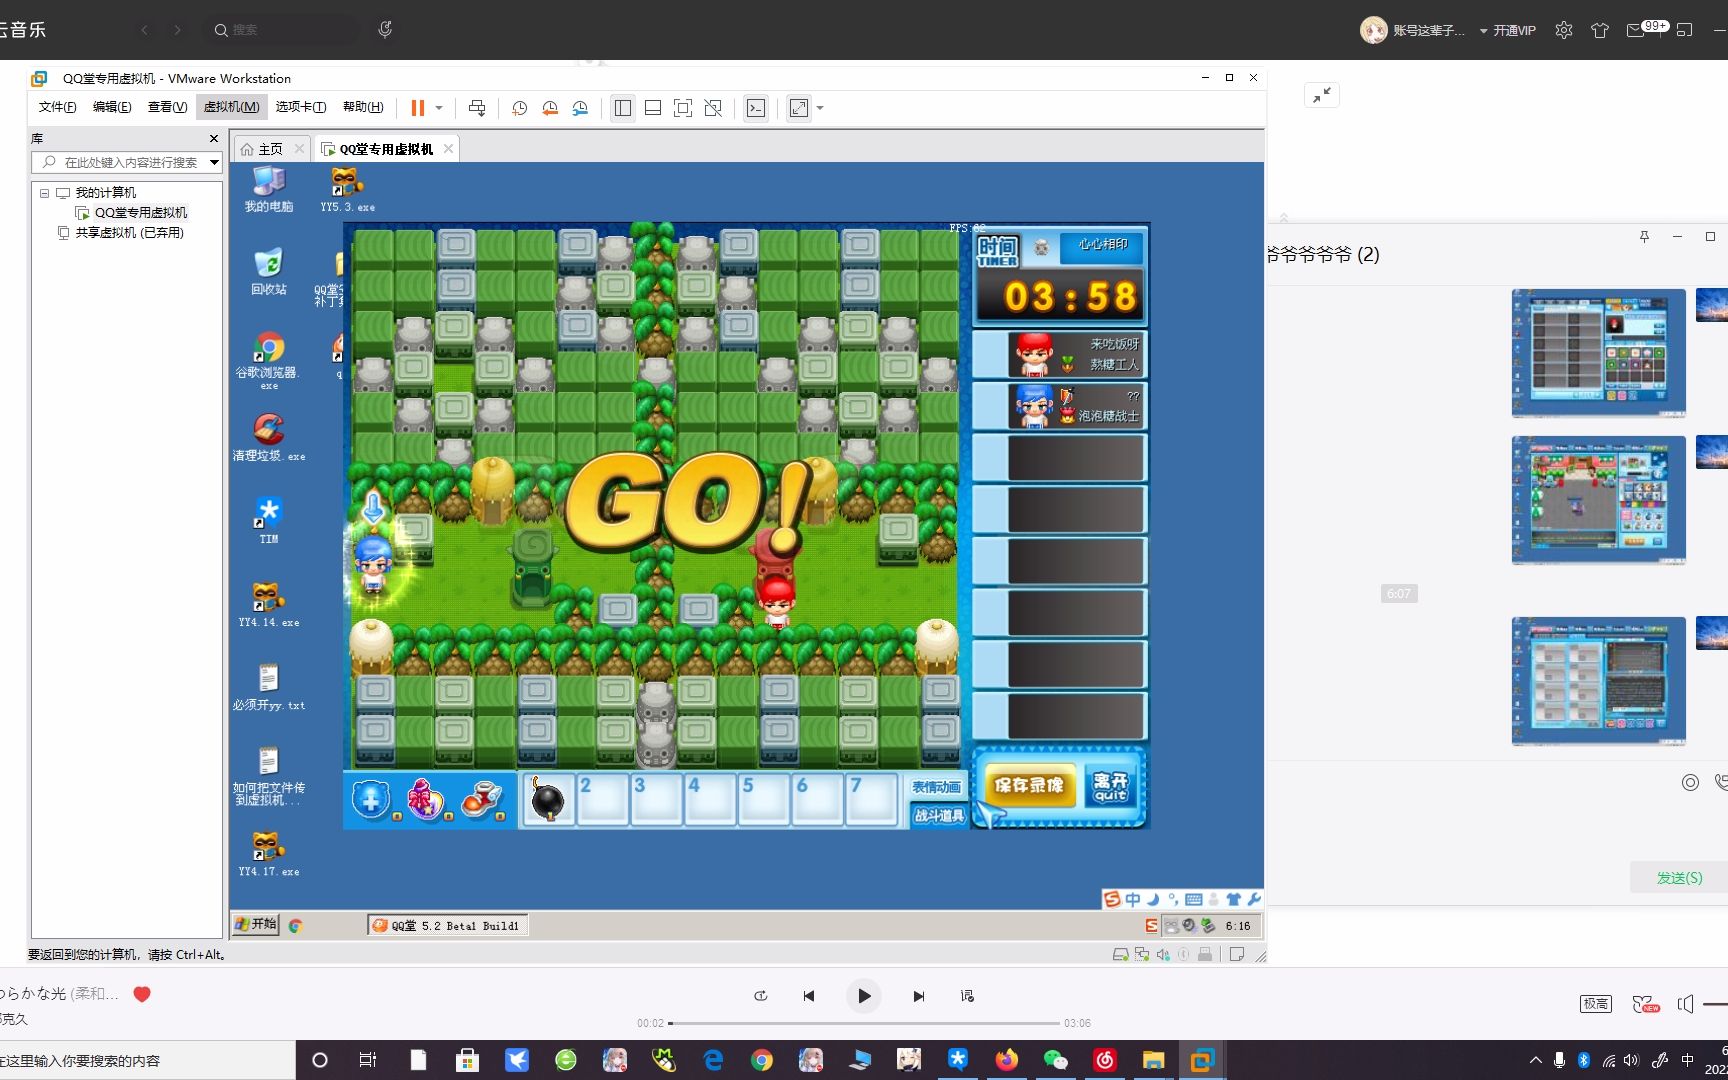Click the 保存录像 button in the game
1728x1080 pixels.
click(1030, 786)
